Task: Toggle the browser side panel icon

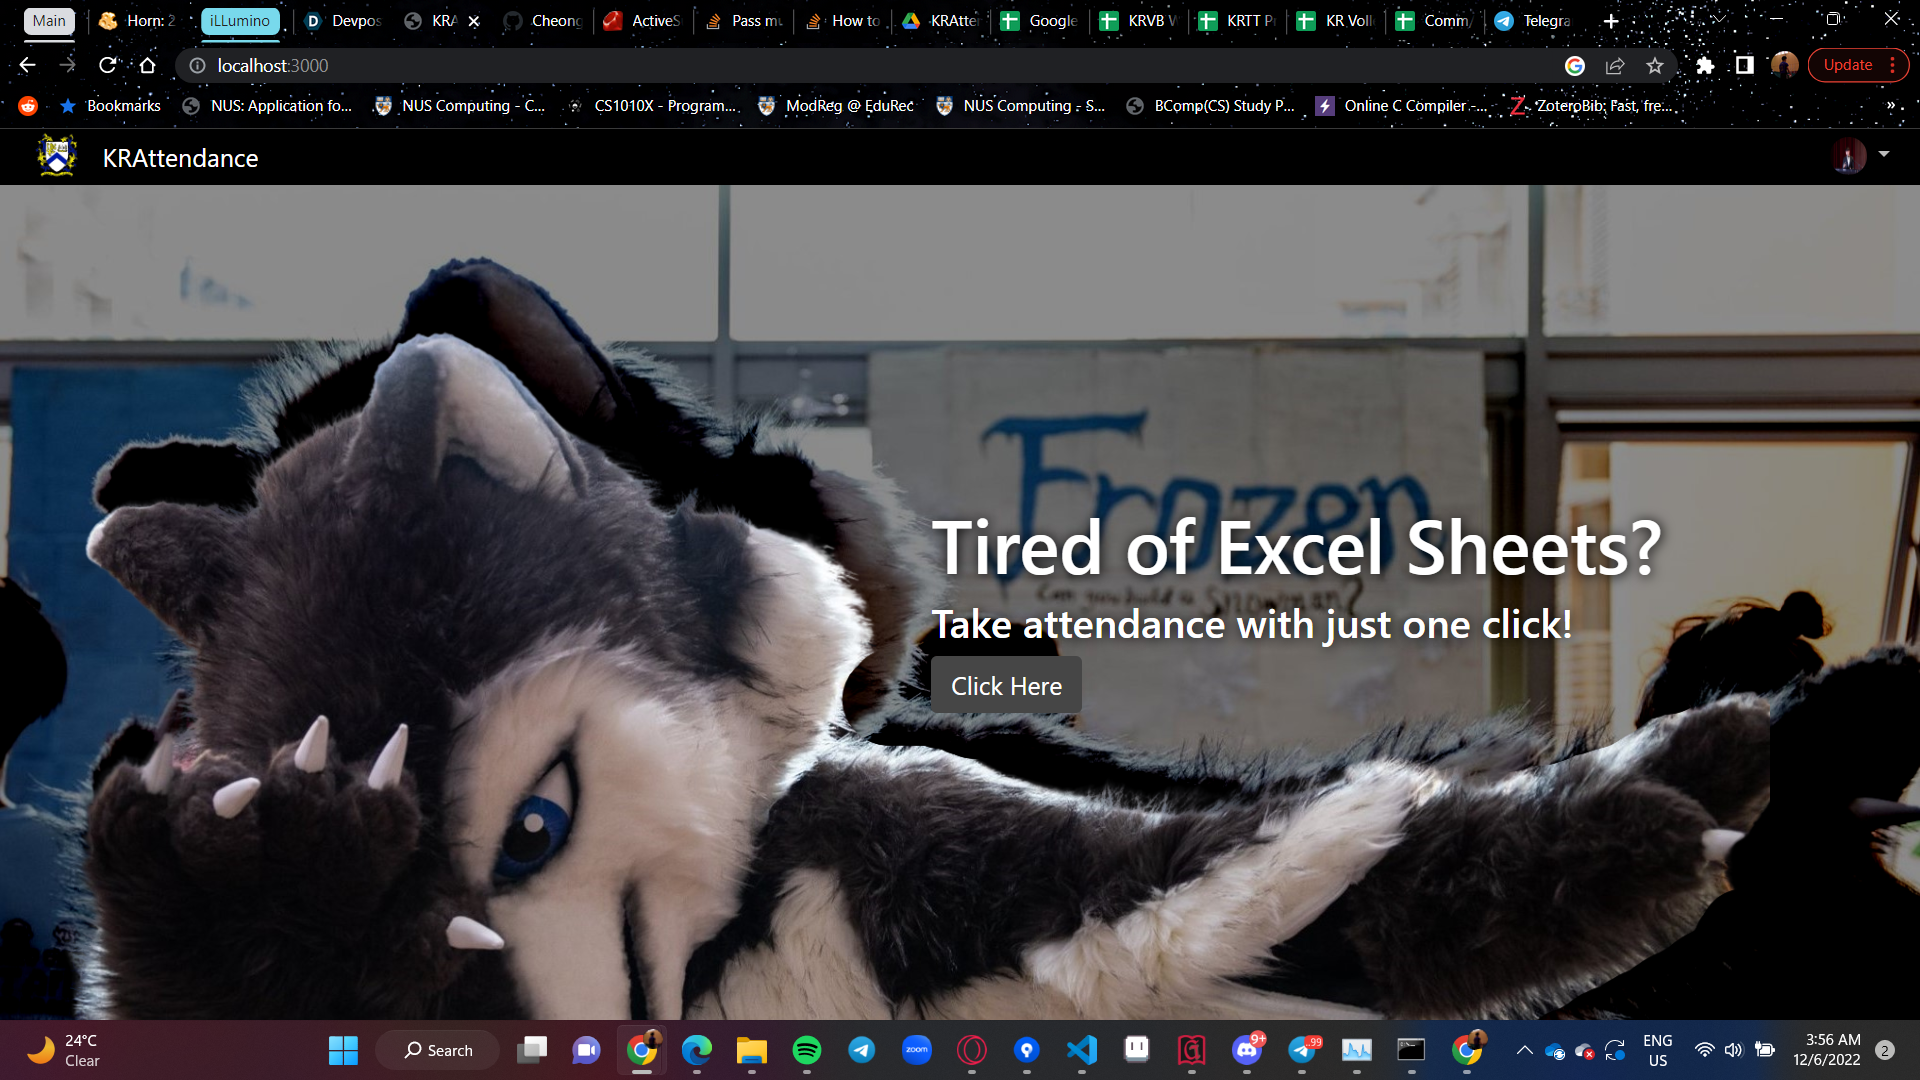Action: pos(1744,65)
